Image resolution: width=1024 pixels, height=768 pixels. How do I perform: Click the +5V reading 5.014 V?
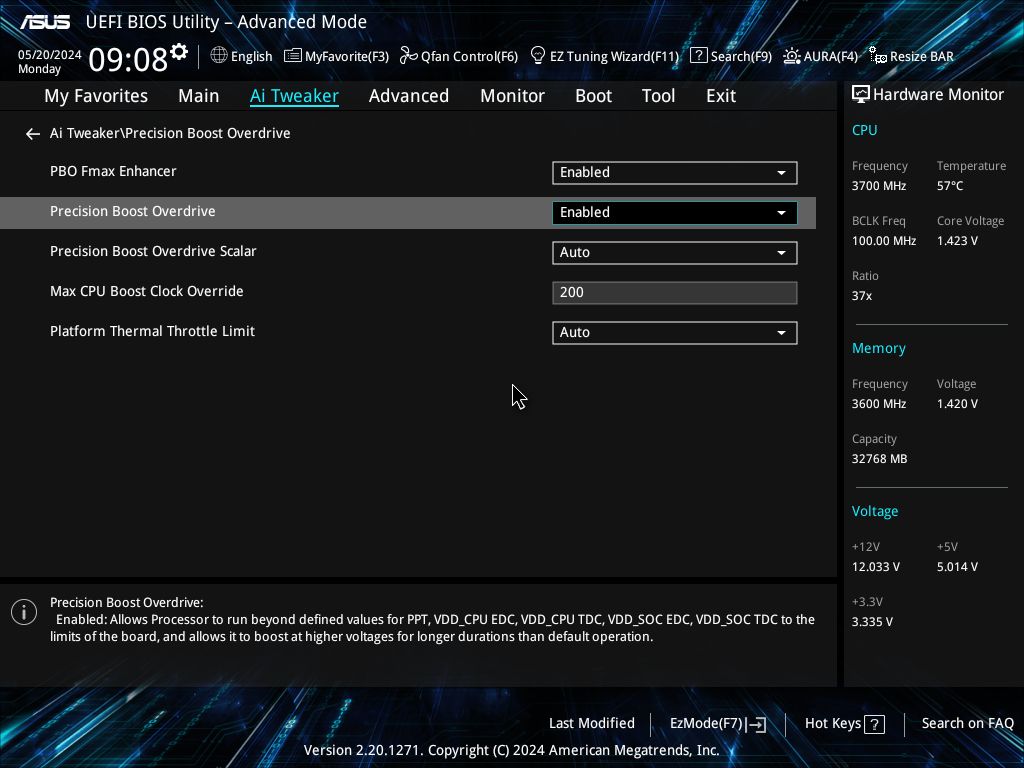957,567
